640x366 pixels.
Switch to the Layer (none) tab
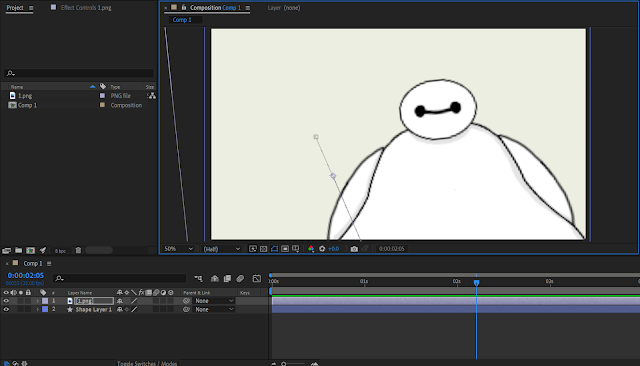coord(284,7)
